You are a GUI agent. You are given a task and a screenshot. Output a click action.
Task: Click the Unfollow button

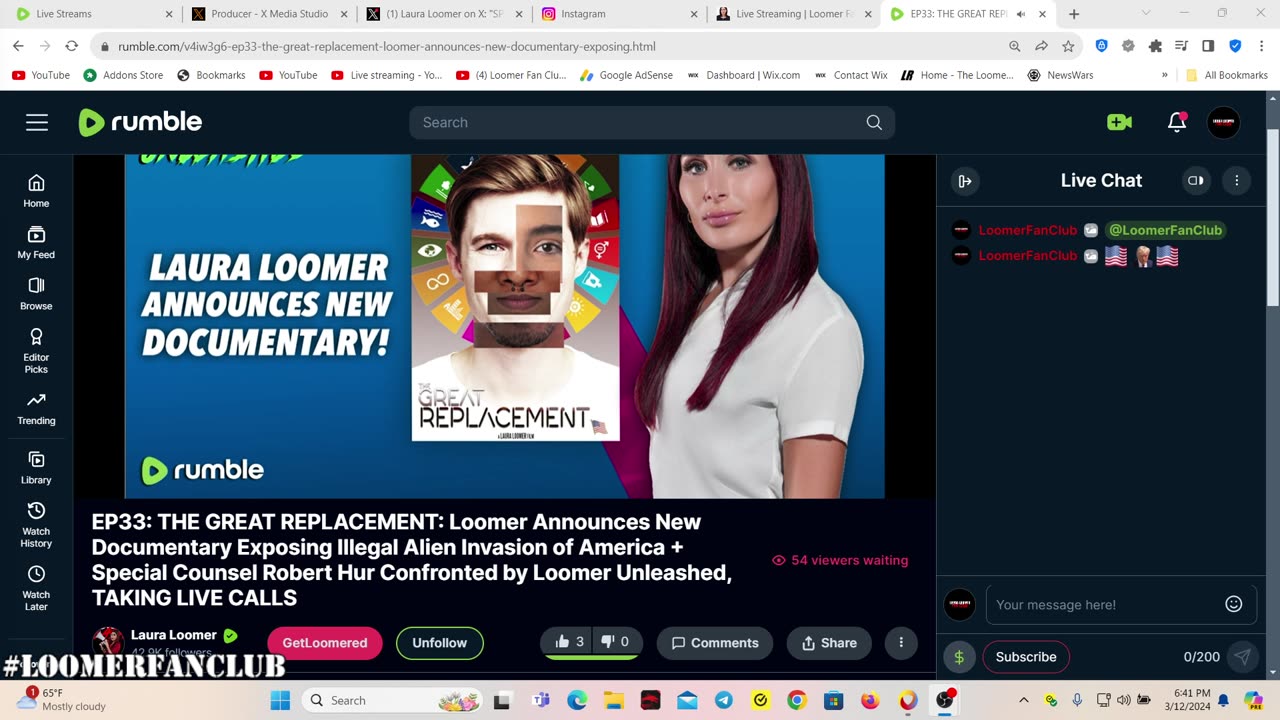tap(440, 643)
